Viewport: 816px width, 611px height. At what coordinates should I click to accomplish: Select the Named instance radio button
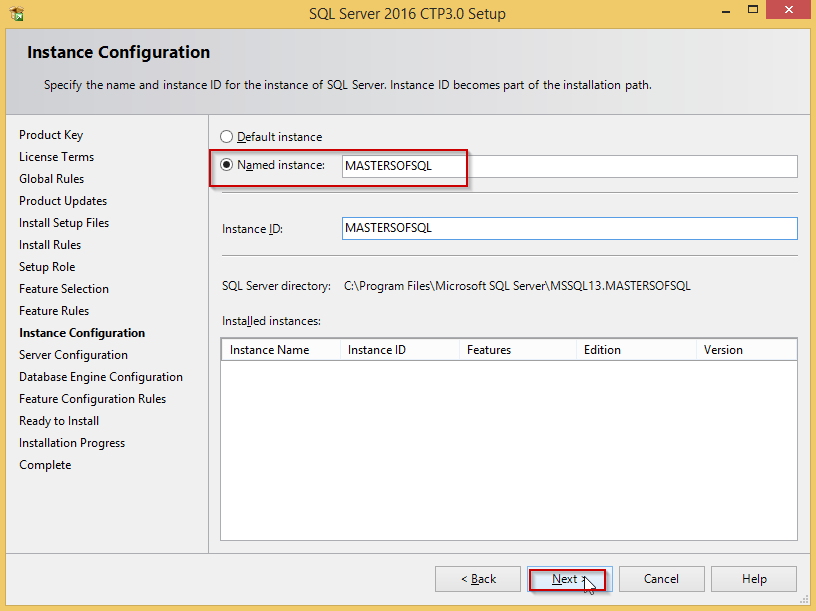click(x=226, y=165)
